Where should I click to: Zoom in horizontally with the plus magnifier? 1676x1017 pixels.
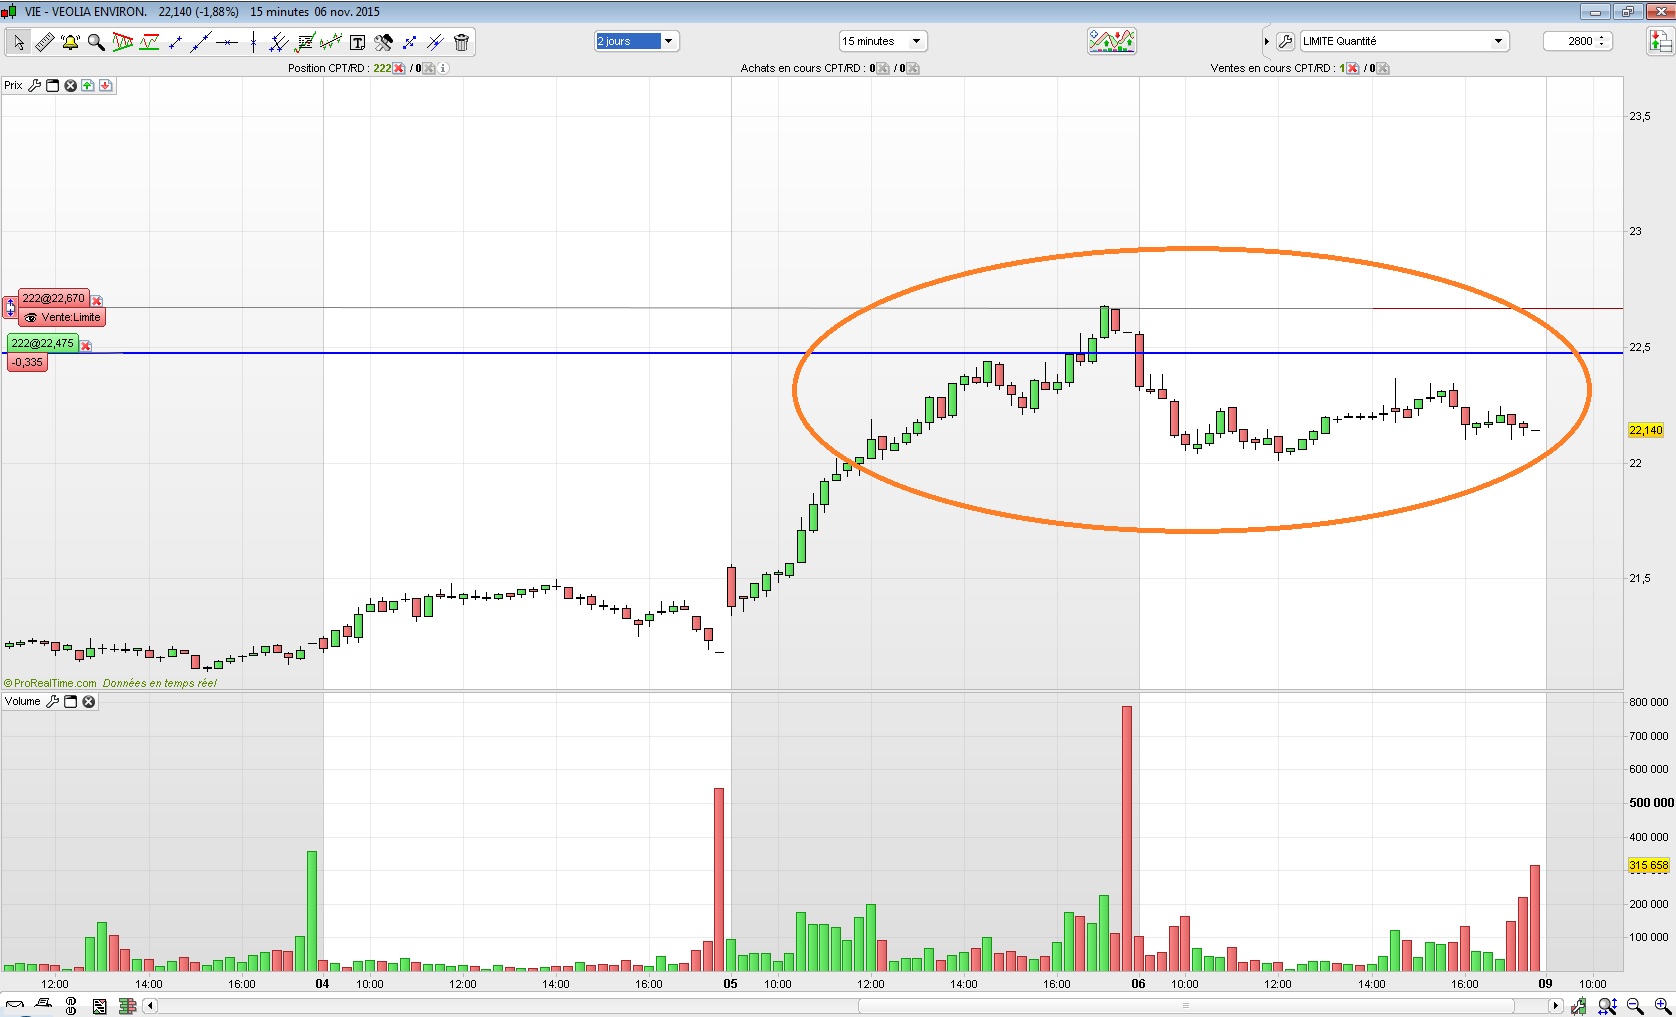pos(1662,1006)
